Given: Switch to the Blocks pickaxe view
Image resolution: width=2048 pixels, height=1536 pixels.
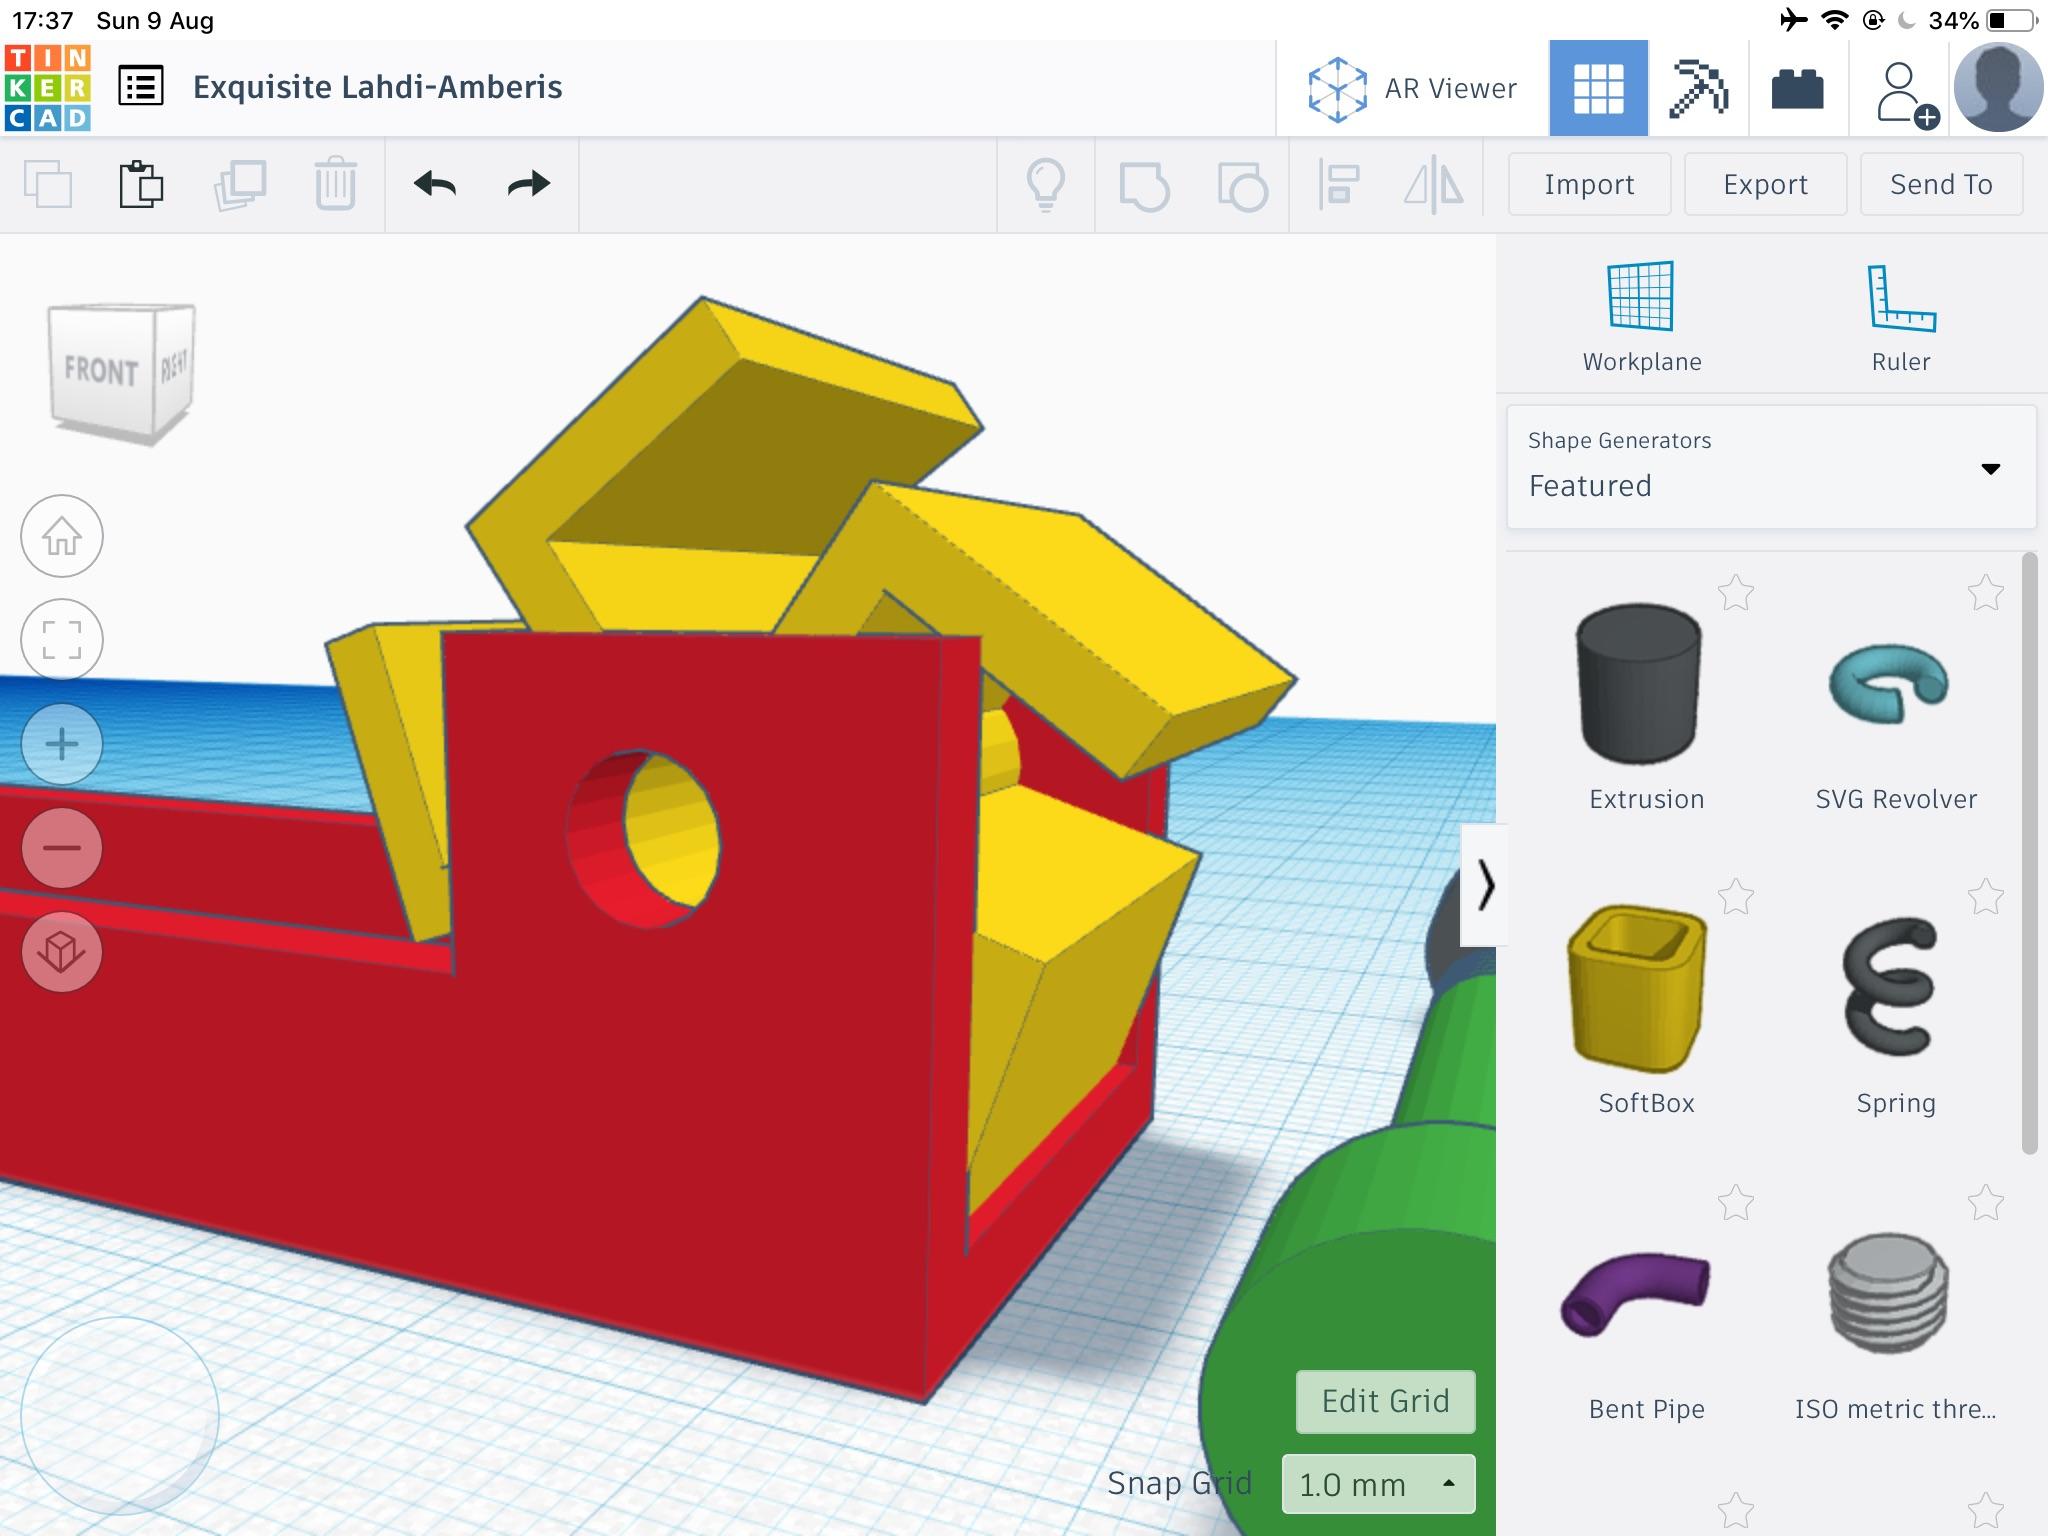Looking at the screenshot, I should tap(1698, 88).
